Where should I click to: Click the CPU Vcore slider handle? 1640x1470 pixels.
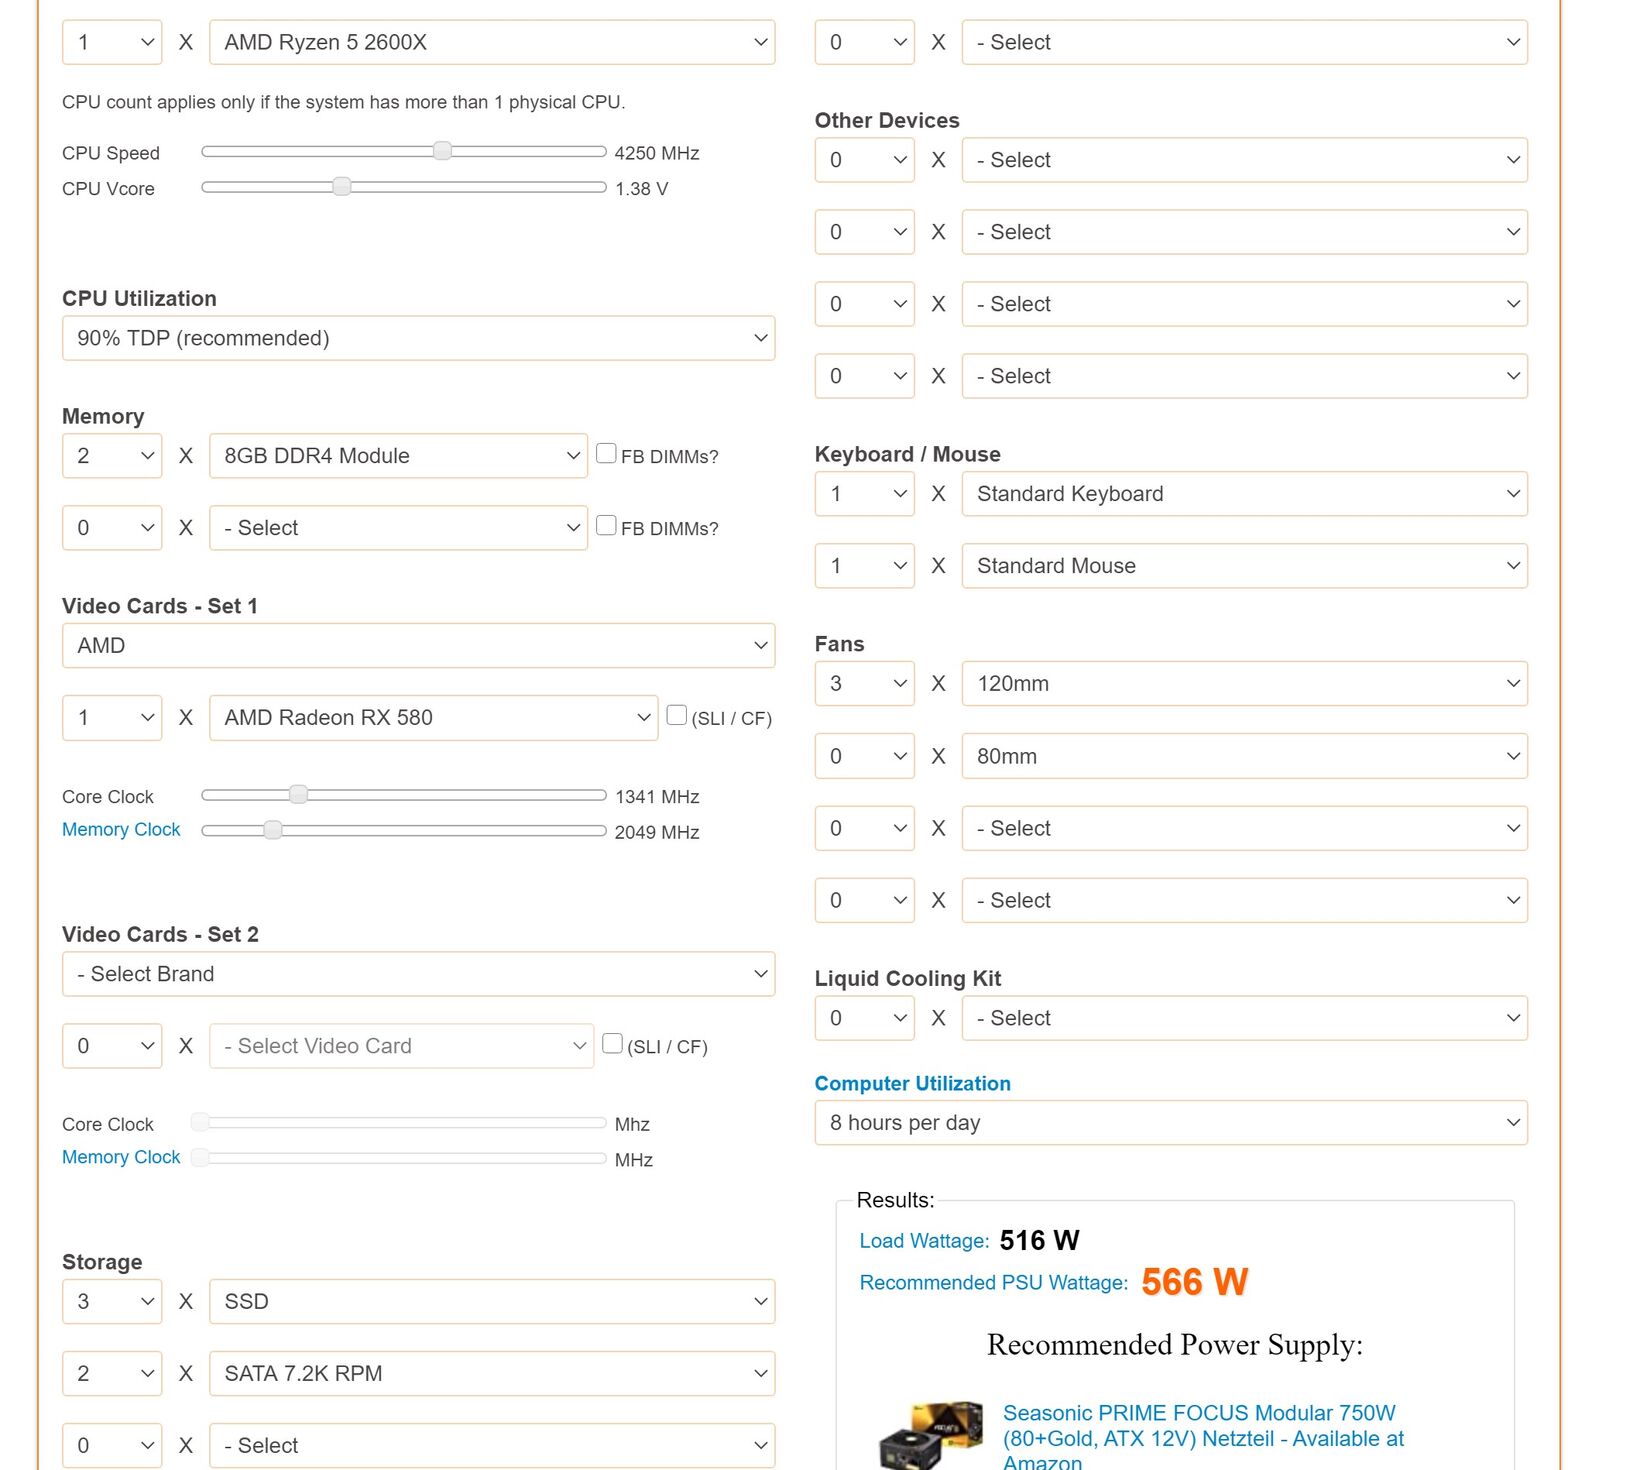[342, 187]
